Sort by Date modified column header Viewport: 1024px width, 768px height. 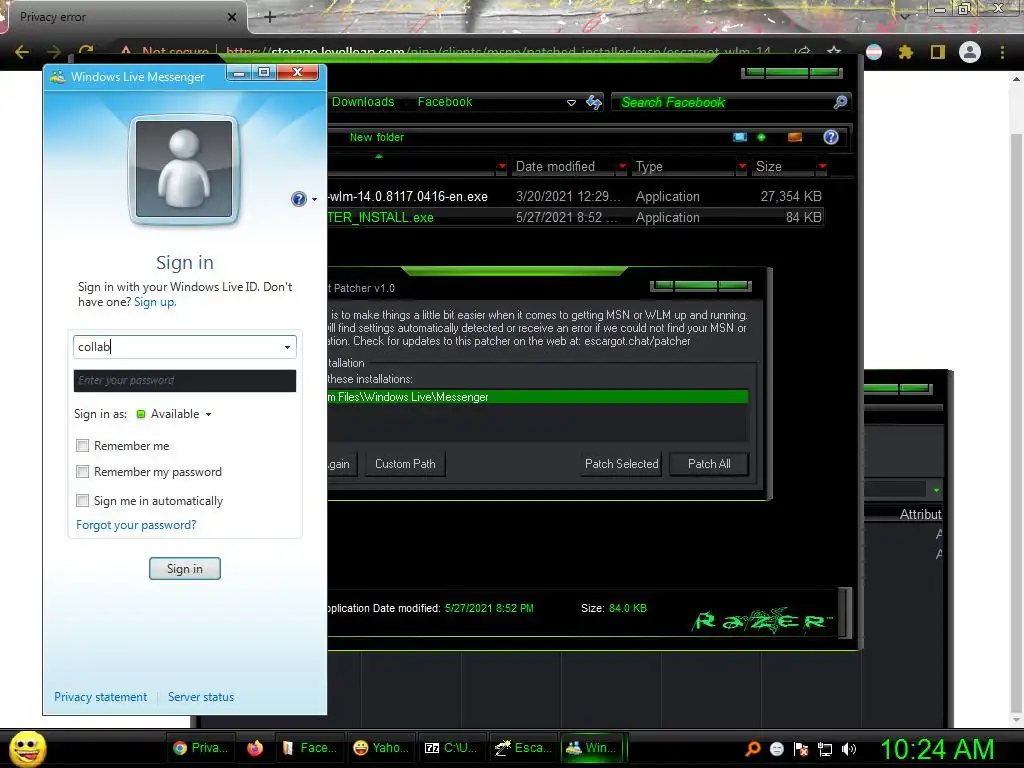point(555,167)
